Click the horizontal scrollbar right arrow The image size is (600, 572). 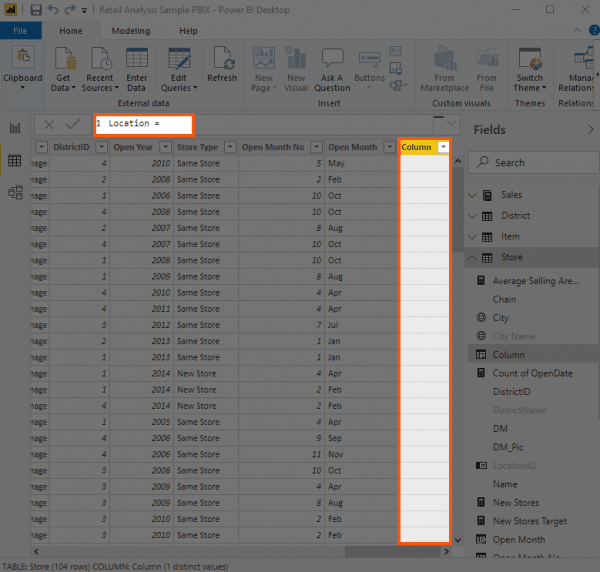(446, 551)
